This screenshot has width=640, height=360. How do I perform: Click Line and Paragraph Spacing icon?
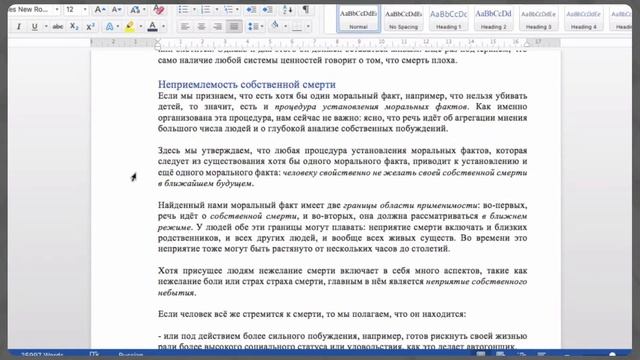pyautogui.click(x=253, y=27)
